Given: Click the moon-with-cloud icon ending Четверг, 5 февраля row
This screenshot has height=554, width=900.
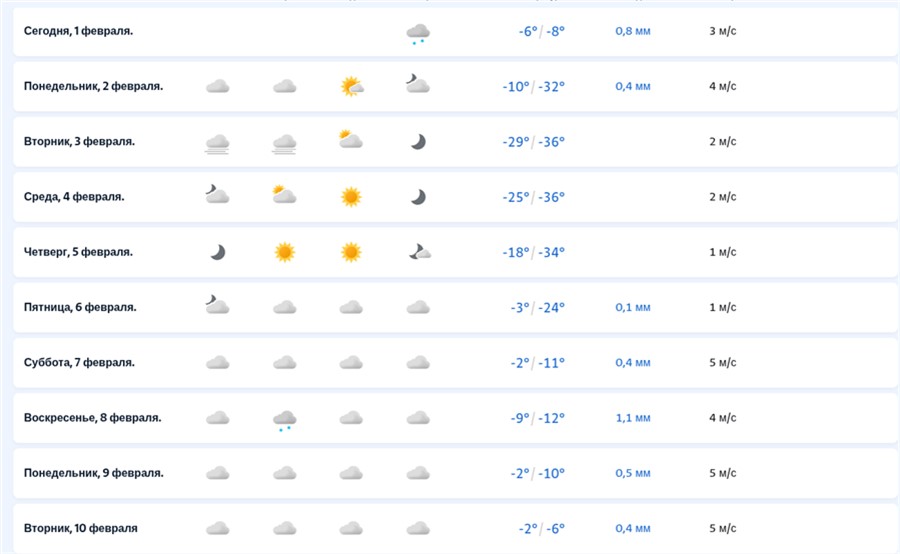Looking at the screenshot, I should tap(419, 252).
